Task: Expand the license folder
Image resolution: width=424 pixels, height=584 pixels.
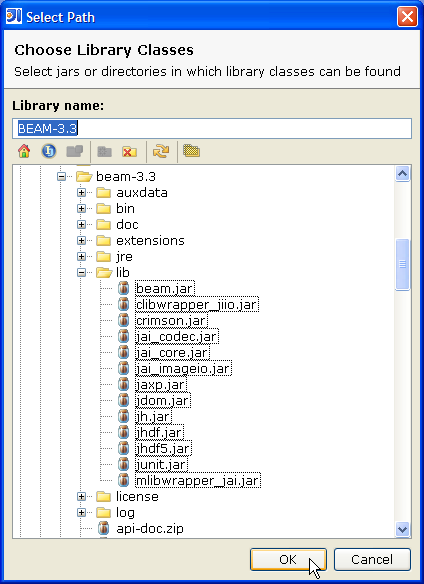Action: pyautogui.click(x=82, y=496)
